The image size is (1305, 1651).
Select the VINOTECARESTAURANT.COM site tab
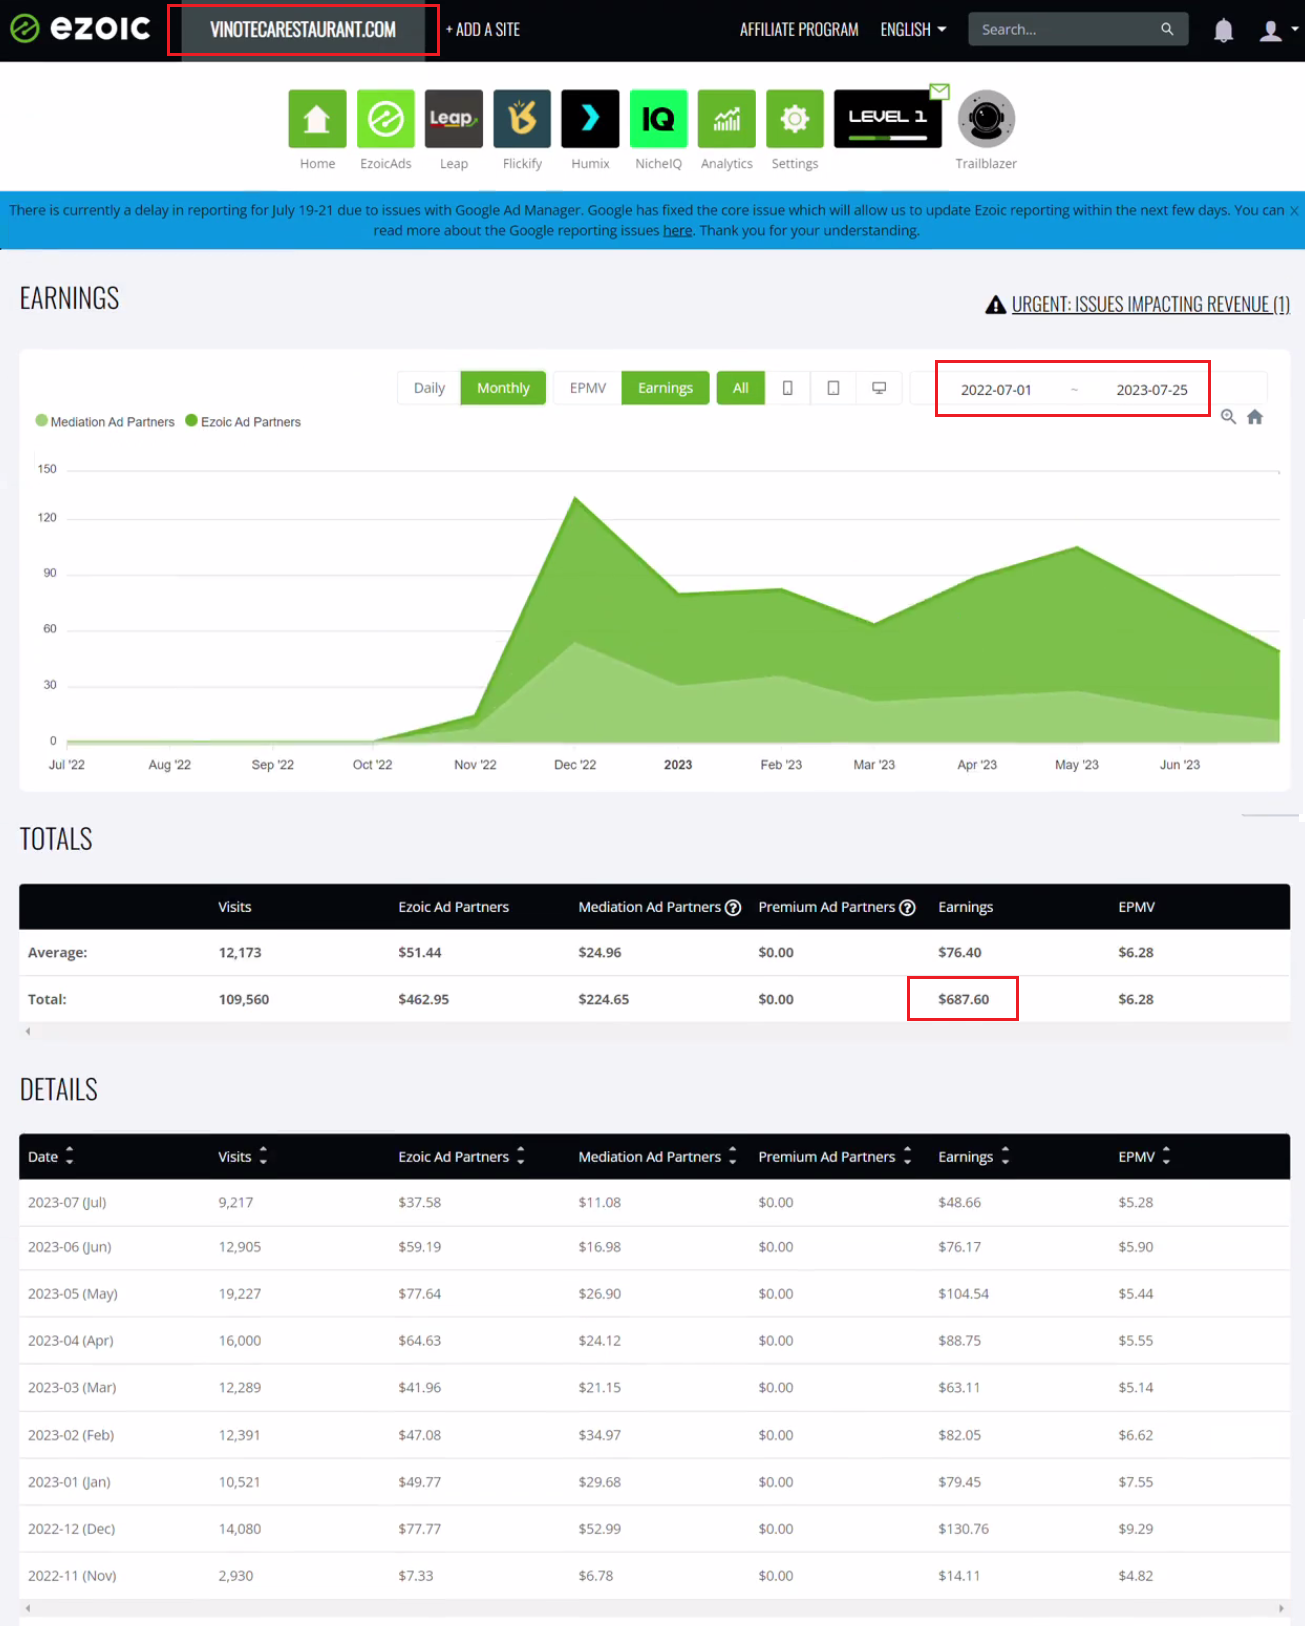(303, 30)
